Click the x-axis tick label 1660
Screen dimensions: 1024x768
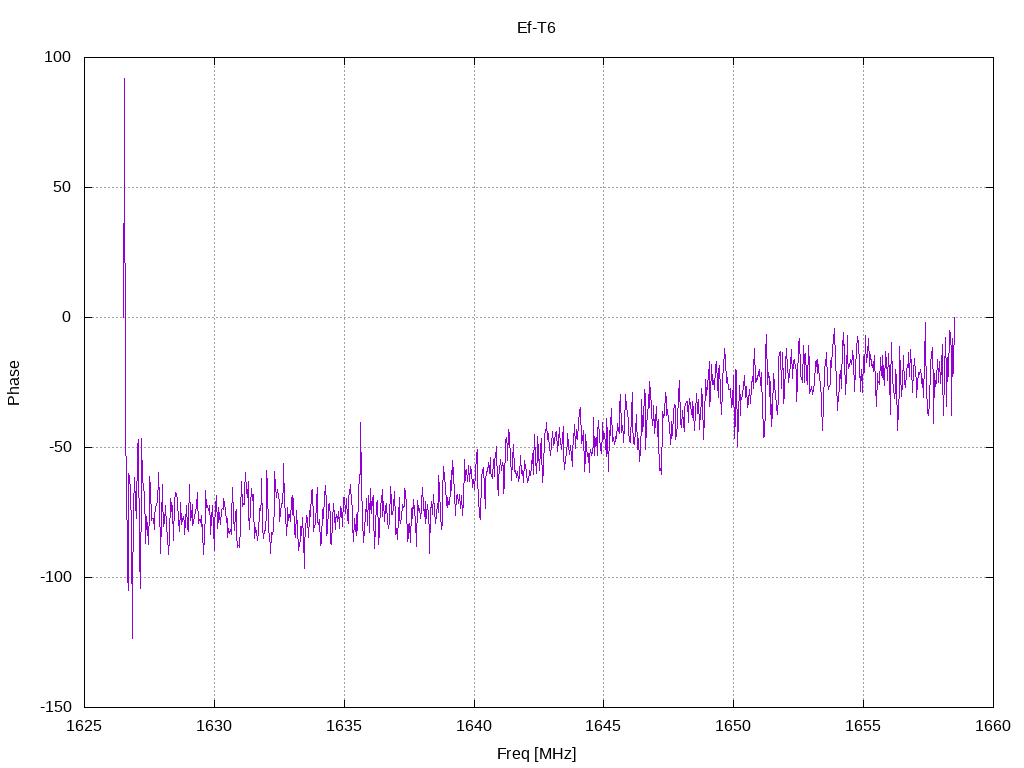tap(993, 726)
